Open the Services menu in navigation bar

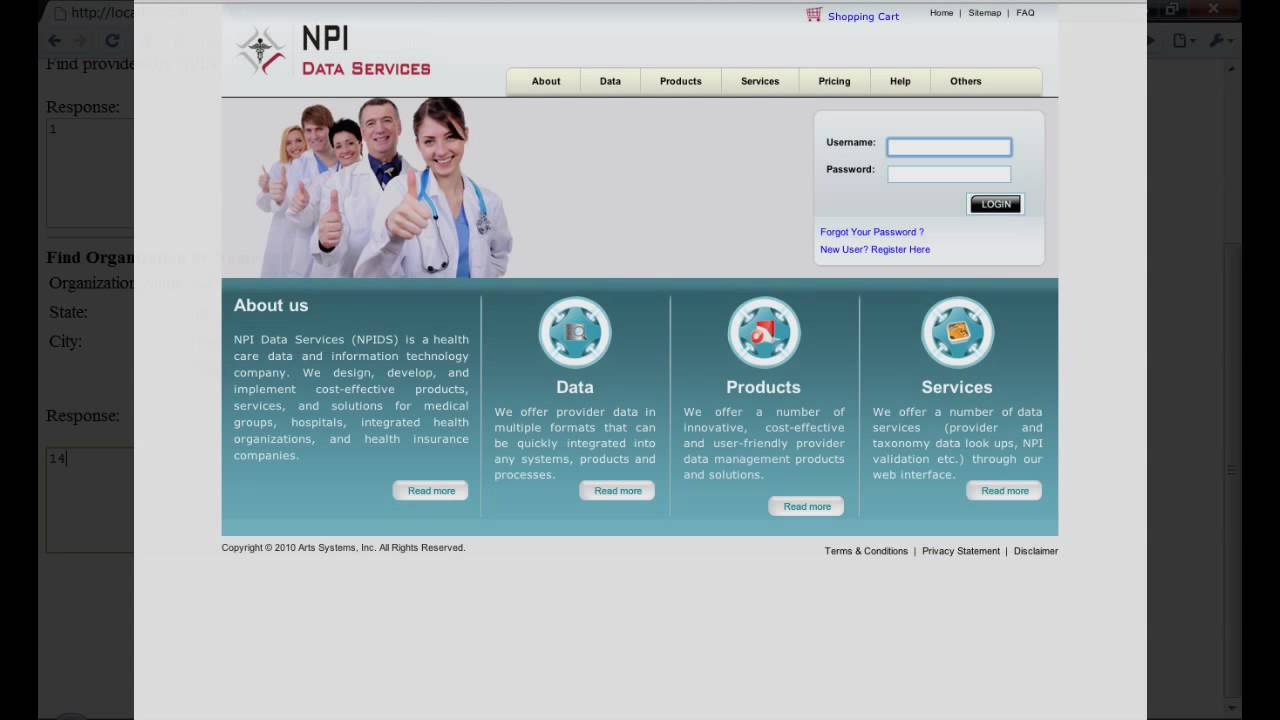760,81
